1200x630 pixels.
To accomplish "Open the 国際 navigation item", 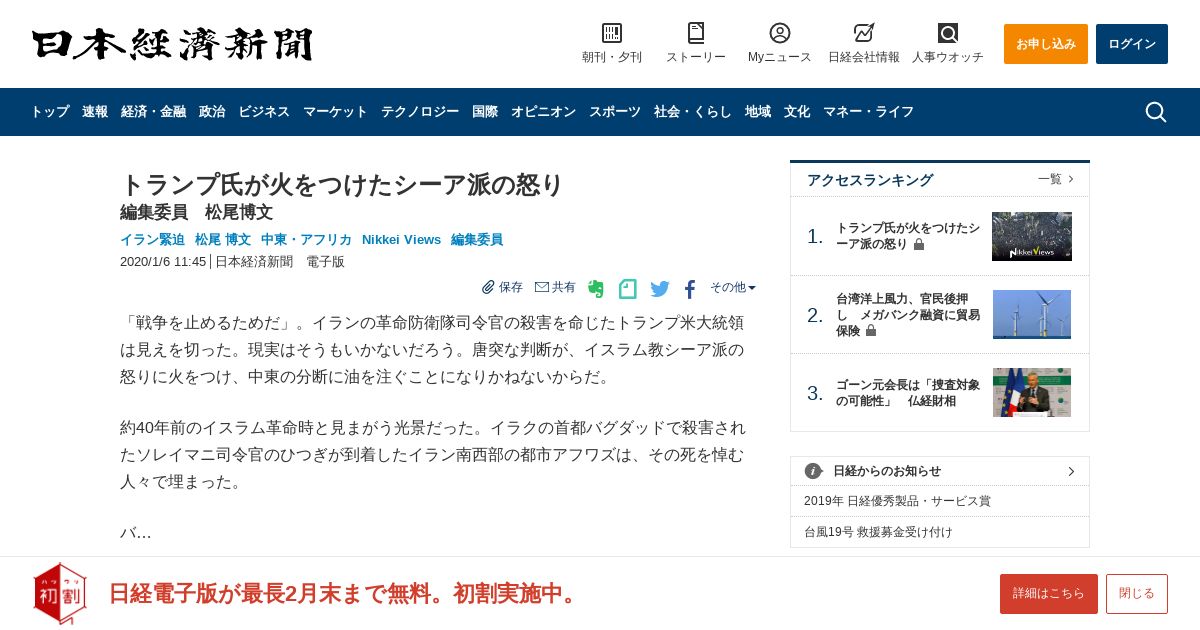I will (485, 112).
